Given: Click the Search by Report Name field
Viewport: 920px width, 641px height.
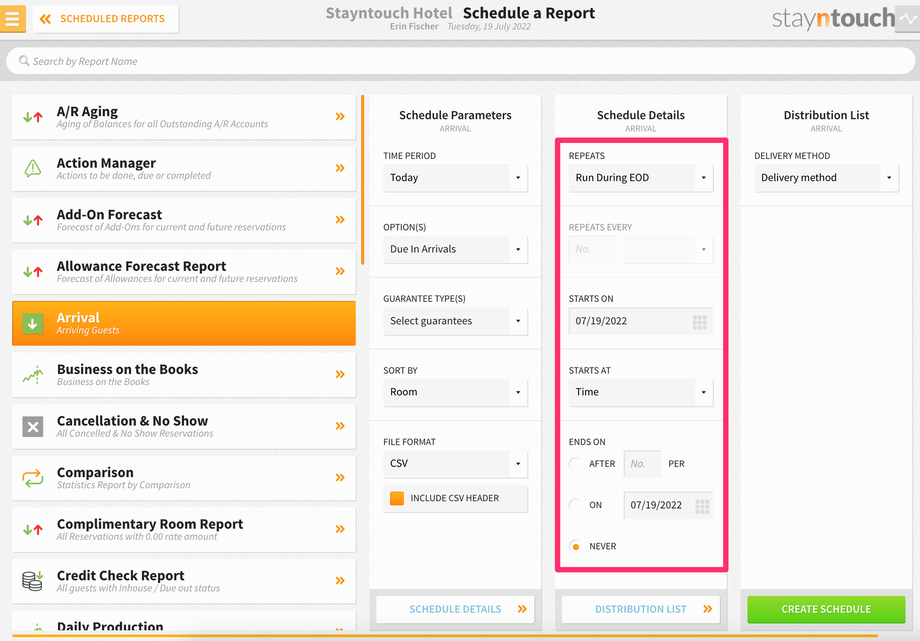Looking at the screenshot, I should (460, 61).
